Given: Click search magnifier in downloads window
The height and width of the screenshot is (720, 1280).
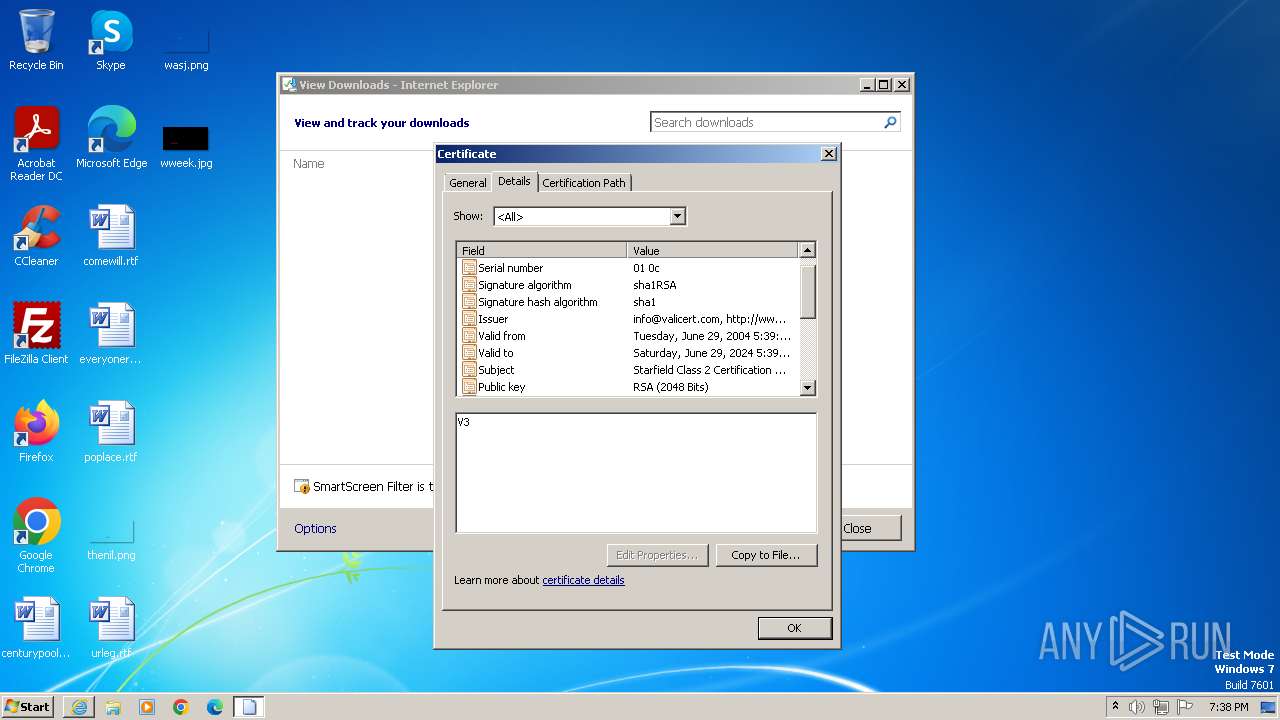Looking at the screenshot, I should (890, 122).
